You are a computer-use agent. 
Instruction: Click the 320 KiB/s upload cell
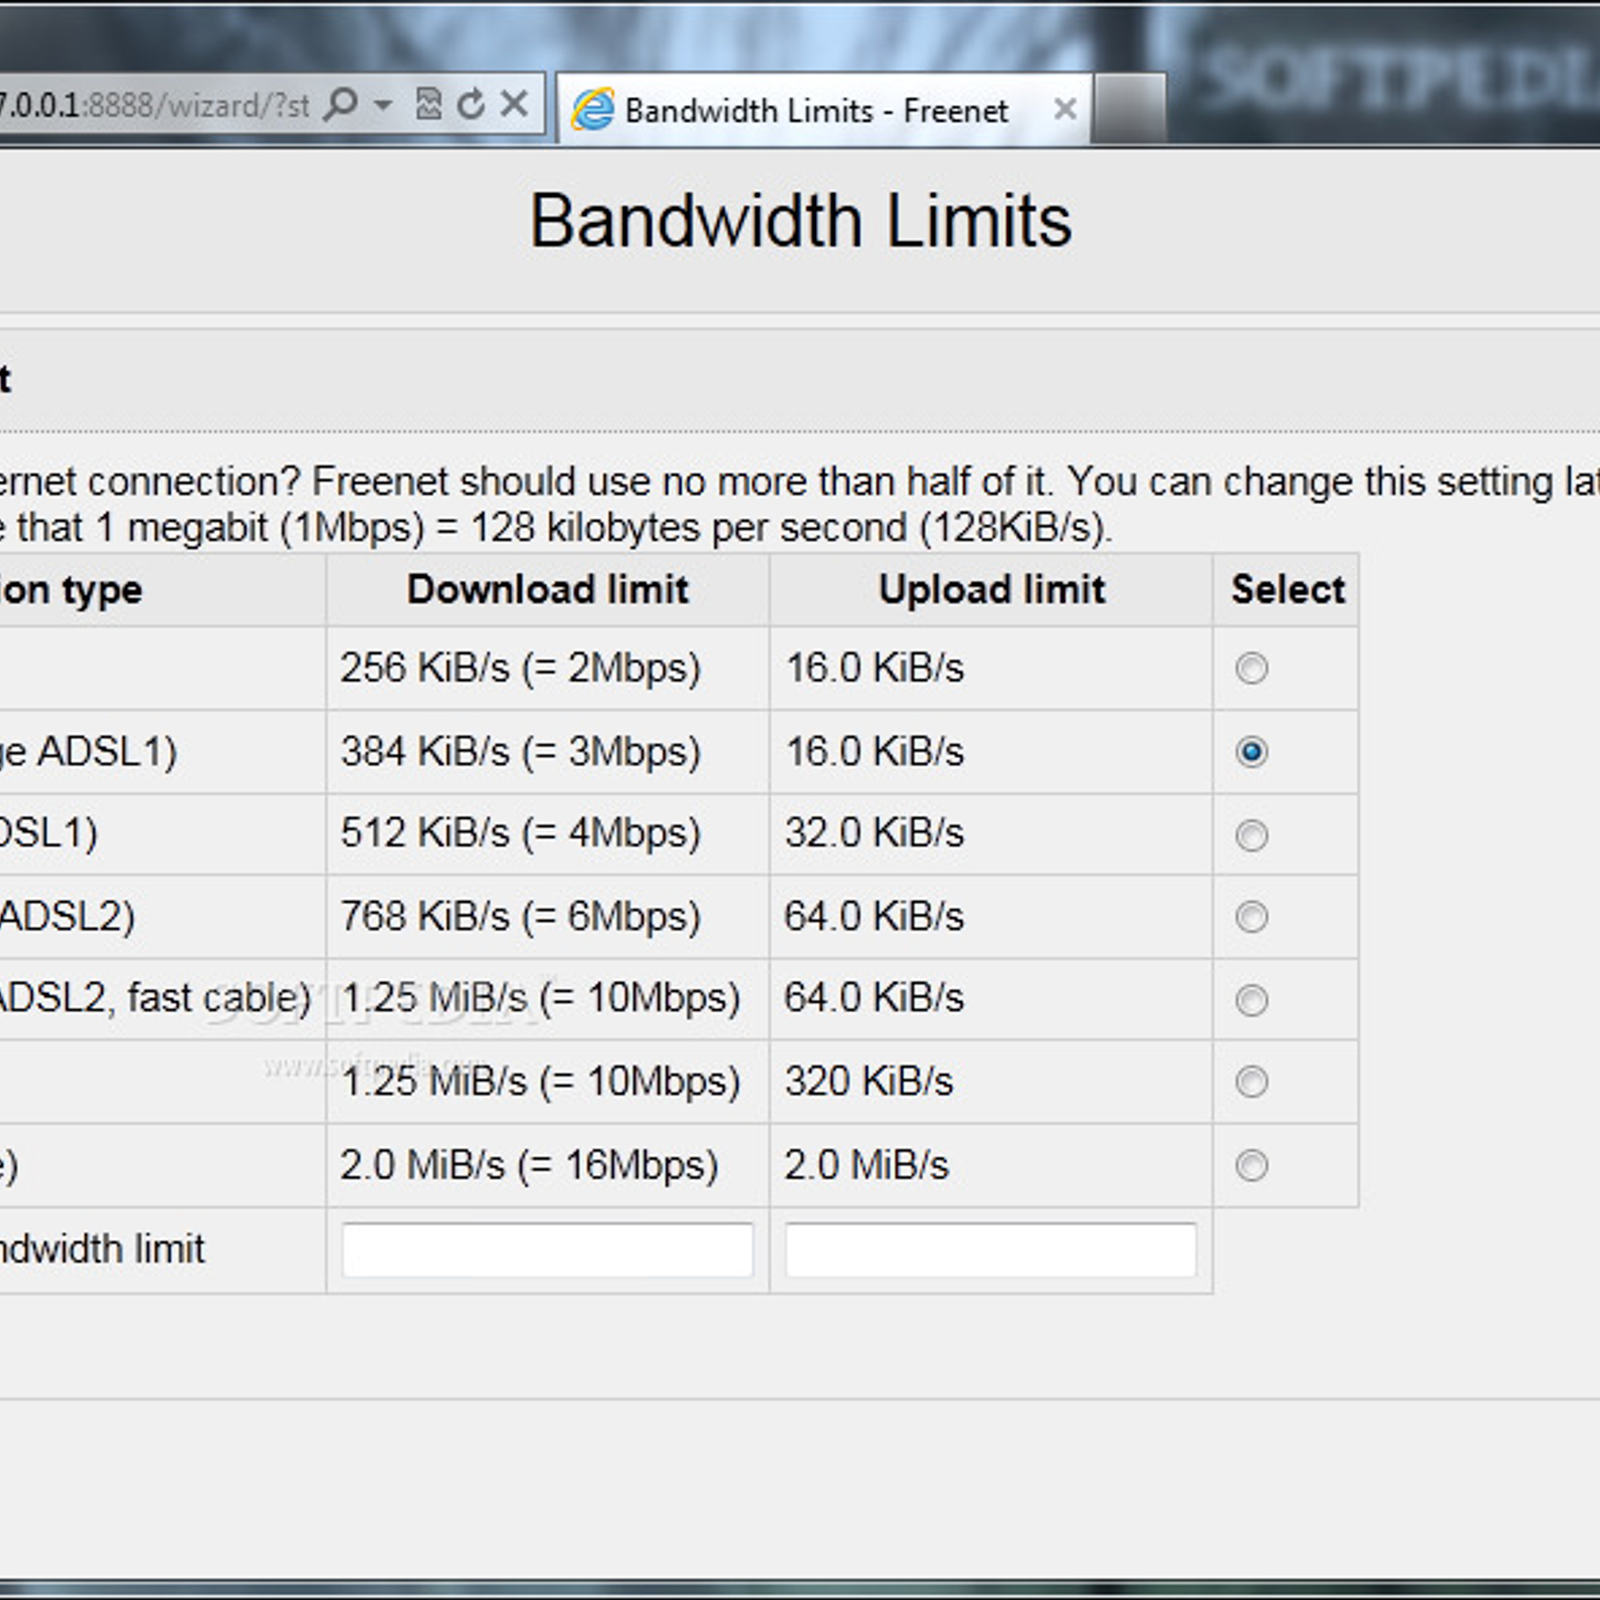point(992,1082)
